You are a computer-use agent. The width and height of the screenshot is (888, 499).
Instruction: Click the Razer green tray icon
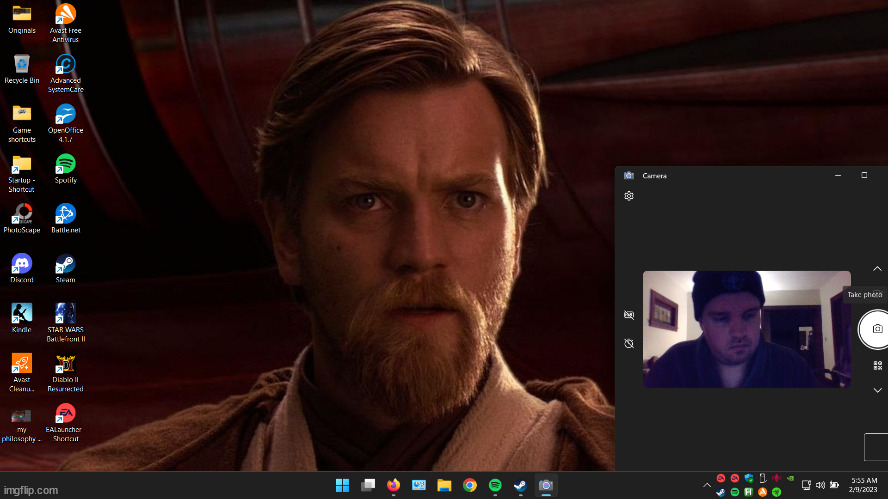(x=776, y=492)
